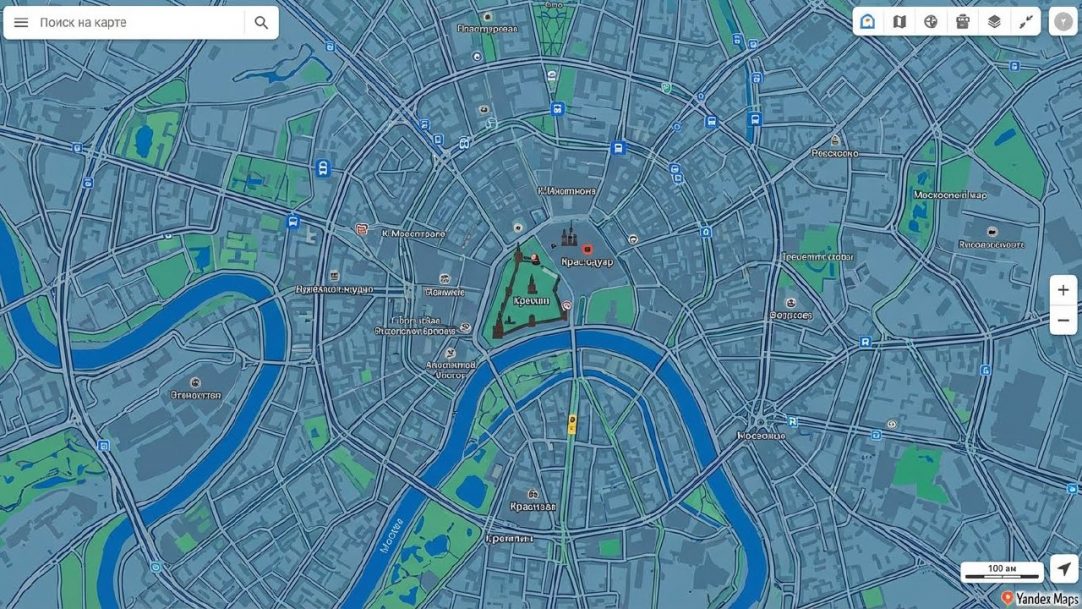1082x609 pixels.
Task: Click the "Поиск на карте" search field
Action: tap(138, 22)
